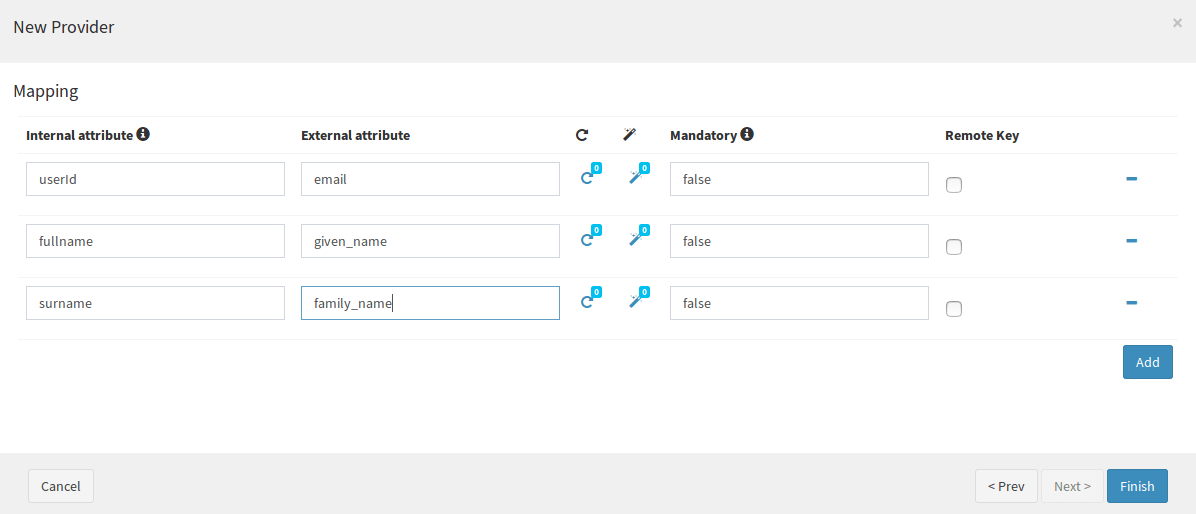The width and height of the screenshot is (1196, 514).
Task: Enable Remote Key checkbox for surname row
Action: tap(953, 308)
